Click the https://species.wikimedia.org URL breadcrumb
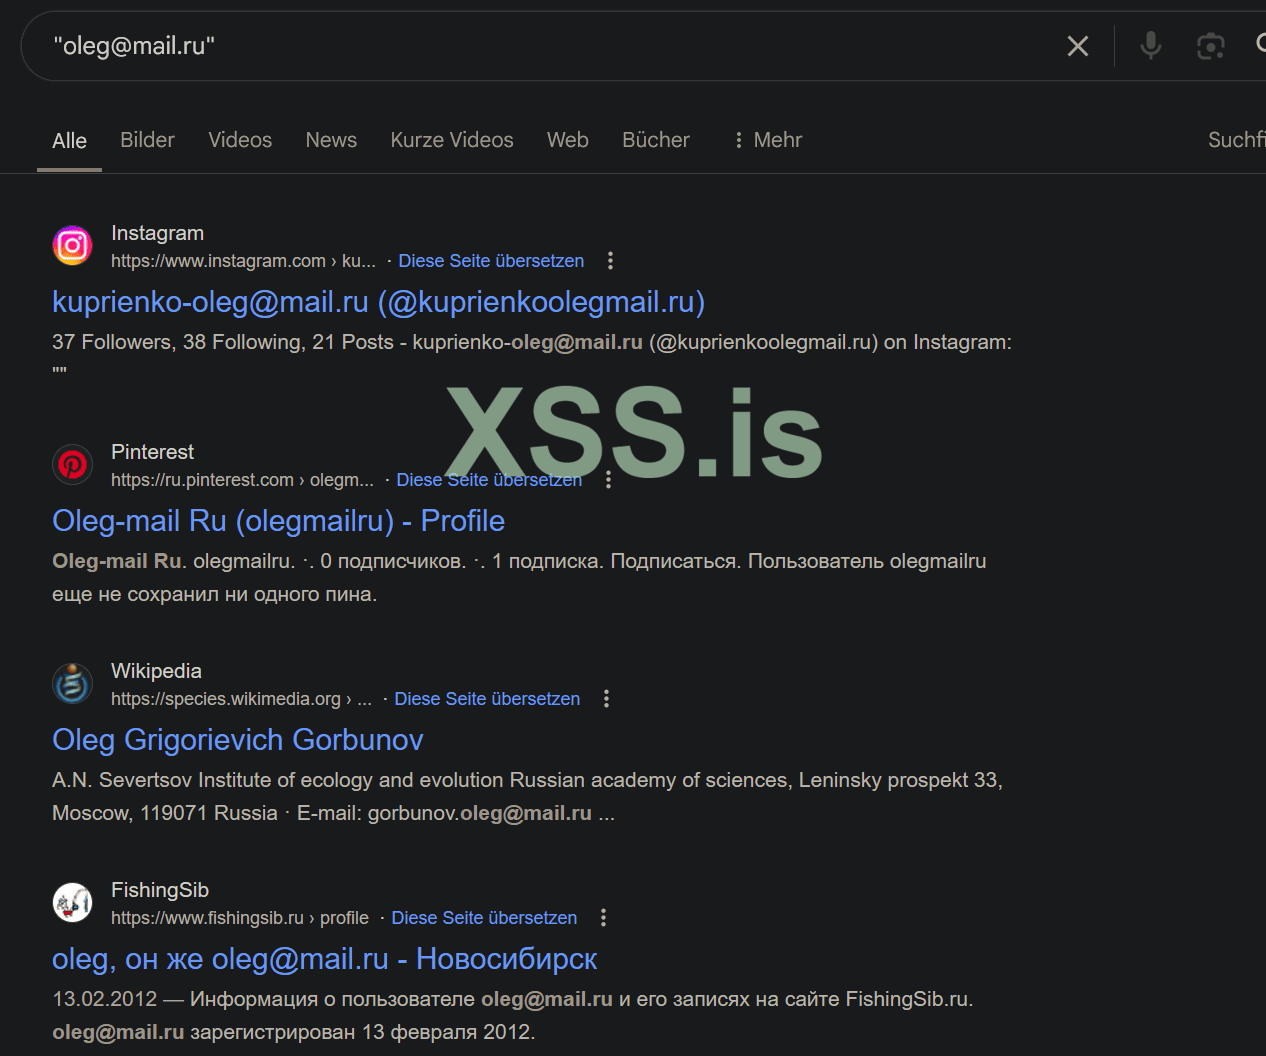The width and height of the screenshot is (1266, 1056). pos(241,699)
